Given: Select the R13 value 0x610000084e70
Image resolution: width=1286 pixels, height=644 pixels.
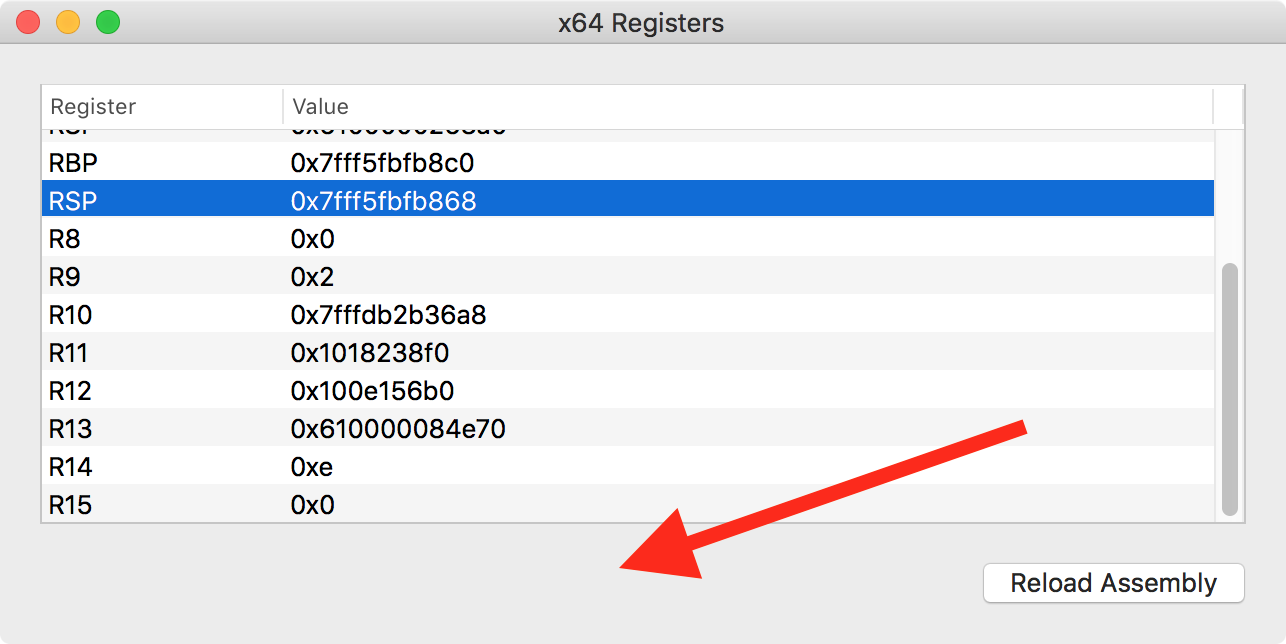Looking at the screenshot, I should click(x=396, y=428).
